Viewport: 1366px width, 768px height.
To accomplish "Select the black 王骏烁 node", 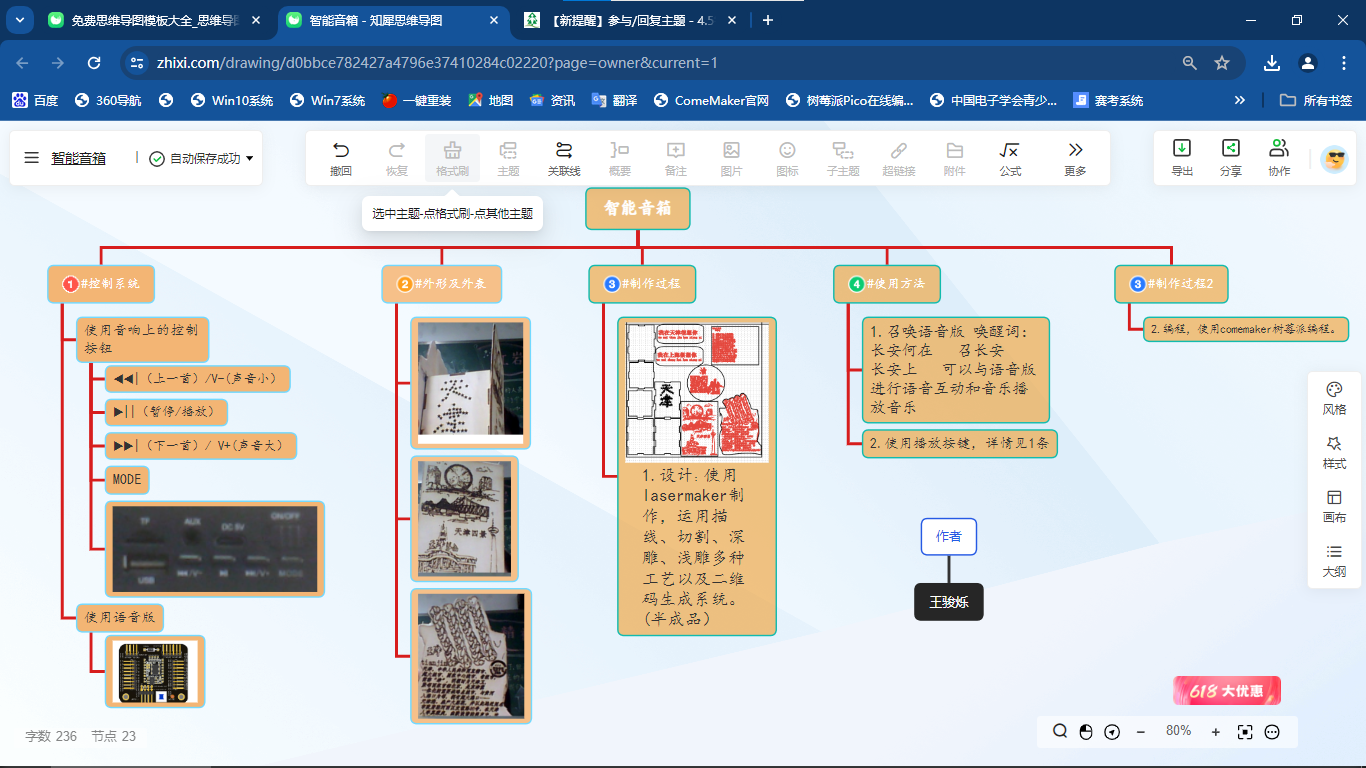I will 949,602.
